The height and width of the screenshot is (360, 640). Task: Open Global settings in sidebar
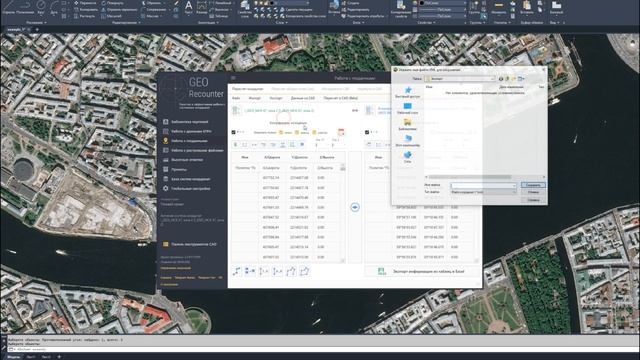(191, 189)
